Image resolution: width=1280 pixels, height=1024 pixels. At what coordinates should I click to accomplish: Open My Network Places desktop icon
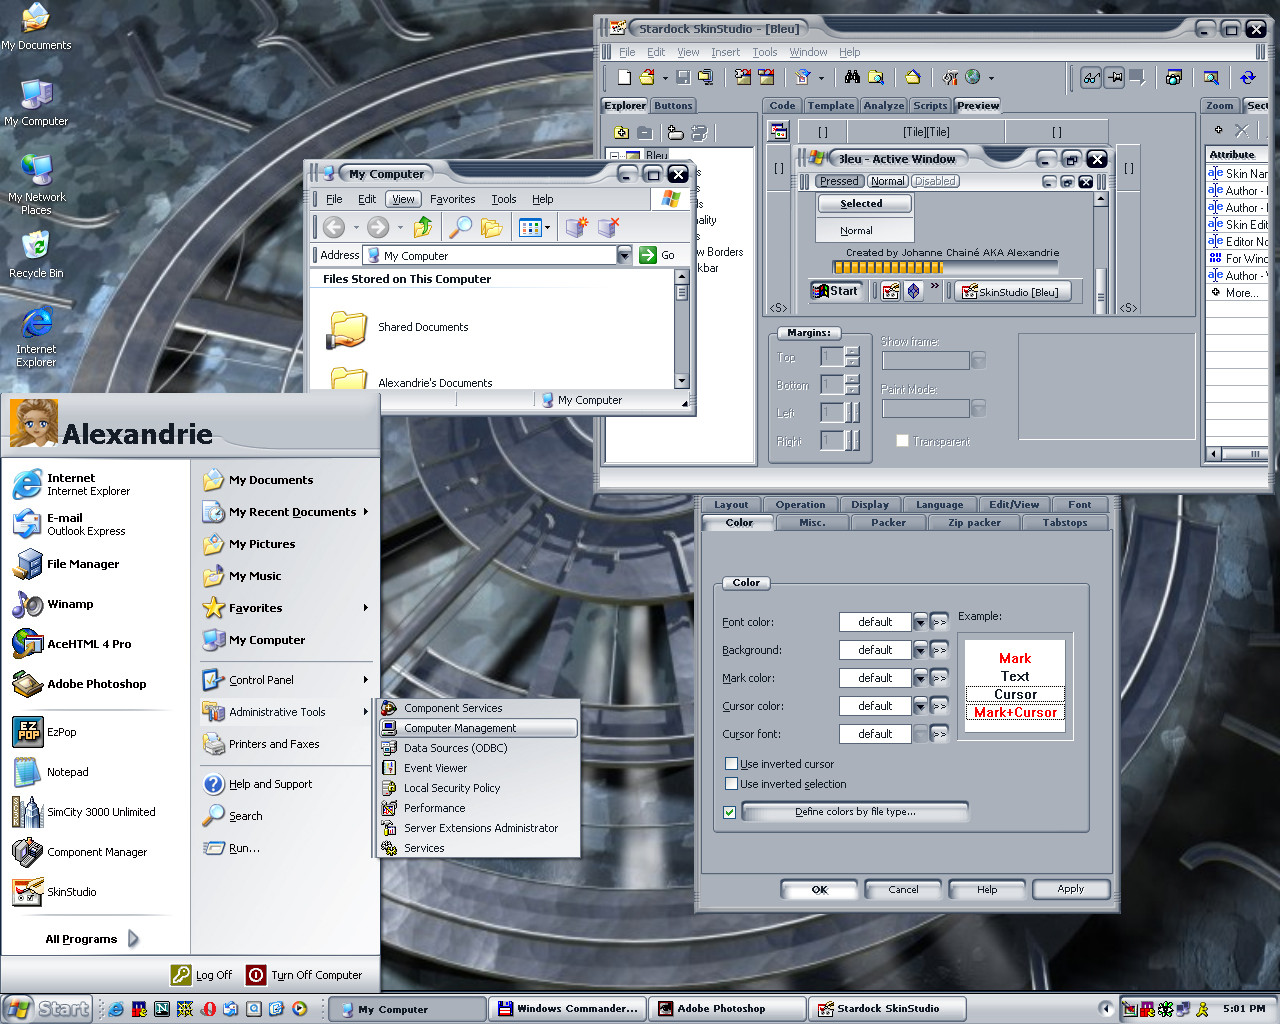[36, 184]
